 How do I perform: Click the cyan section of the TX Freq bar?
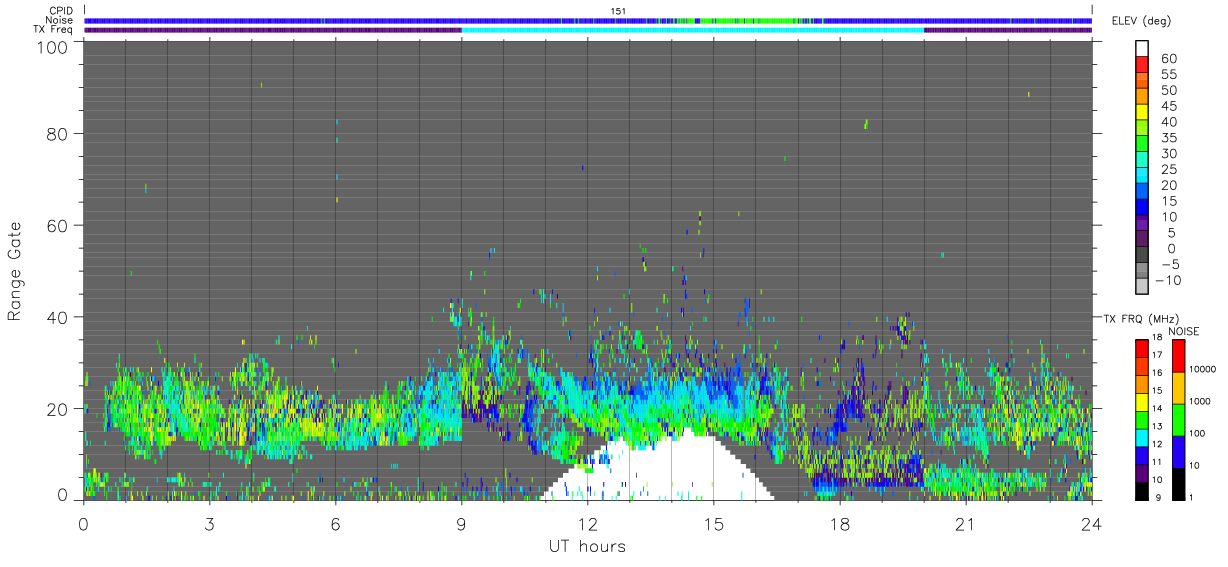692,30
